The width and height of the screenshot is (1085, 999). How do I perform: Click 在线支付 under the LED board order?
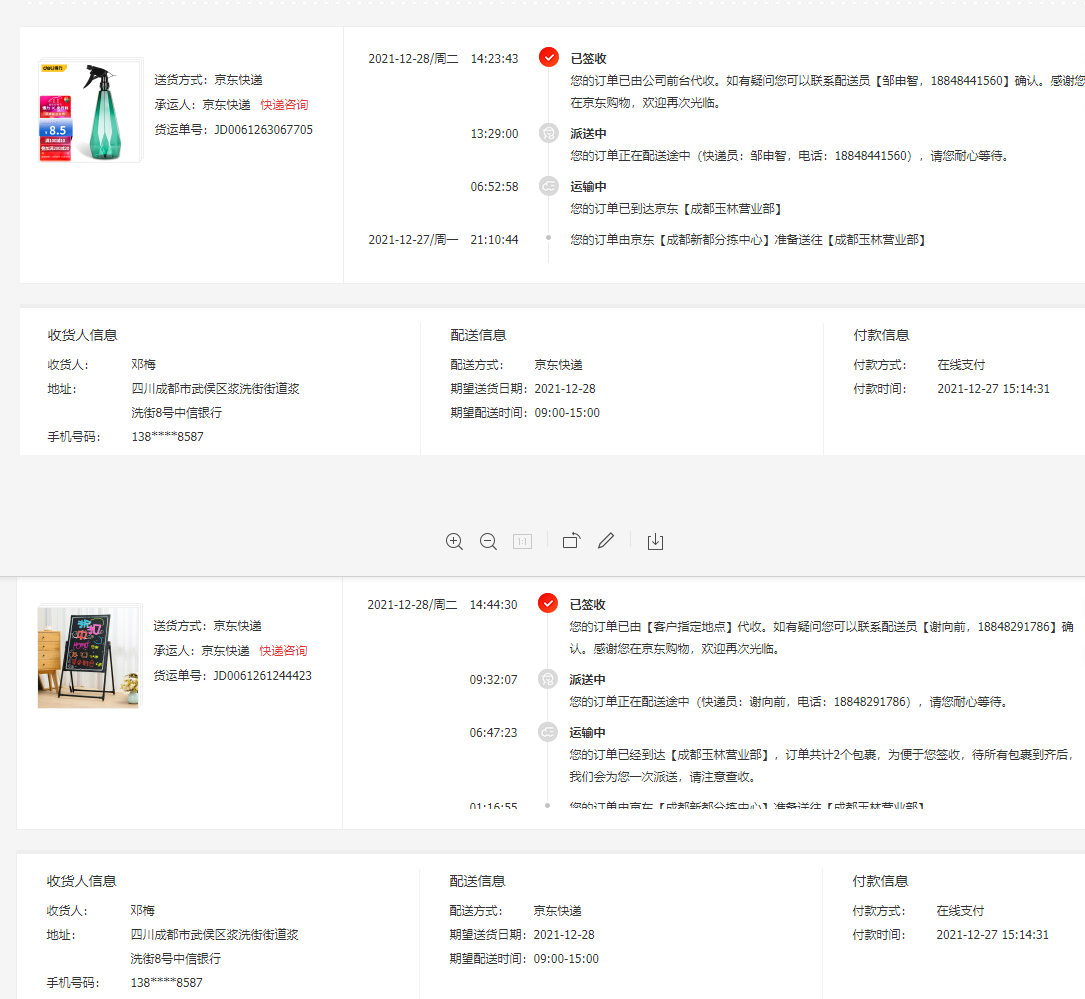tap(960, 910)
